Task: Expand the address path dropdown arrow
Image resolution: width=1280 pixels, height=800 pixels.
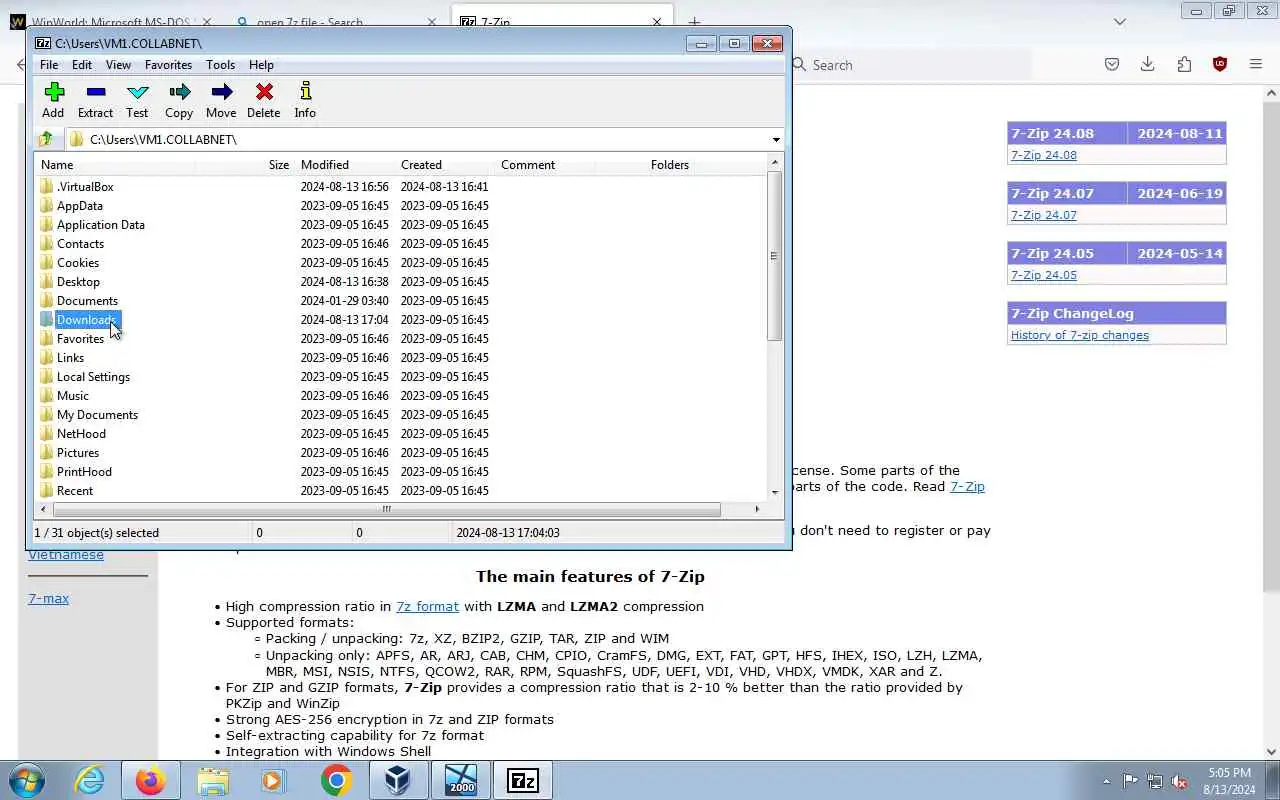Action: pyautogui.click(x=776, y=140)
